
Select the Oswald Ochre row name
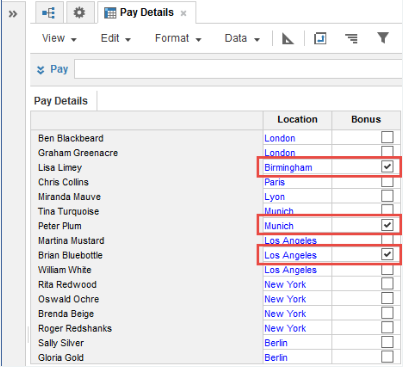pyautogui.click(x=69, y=299)
